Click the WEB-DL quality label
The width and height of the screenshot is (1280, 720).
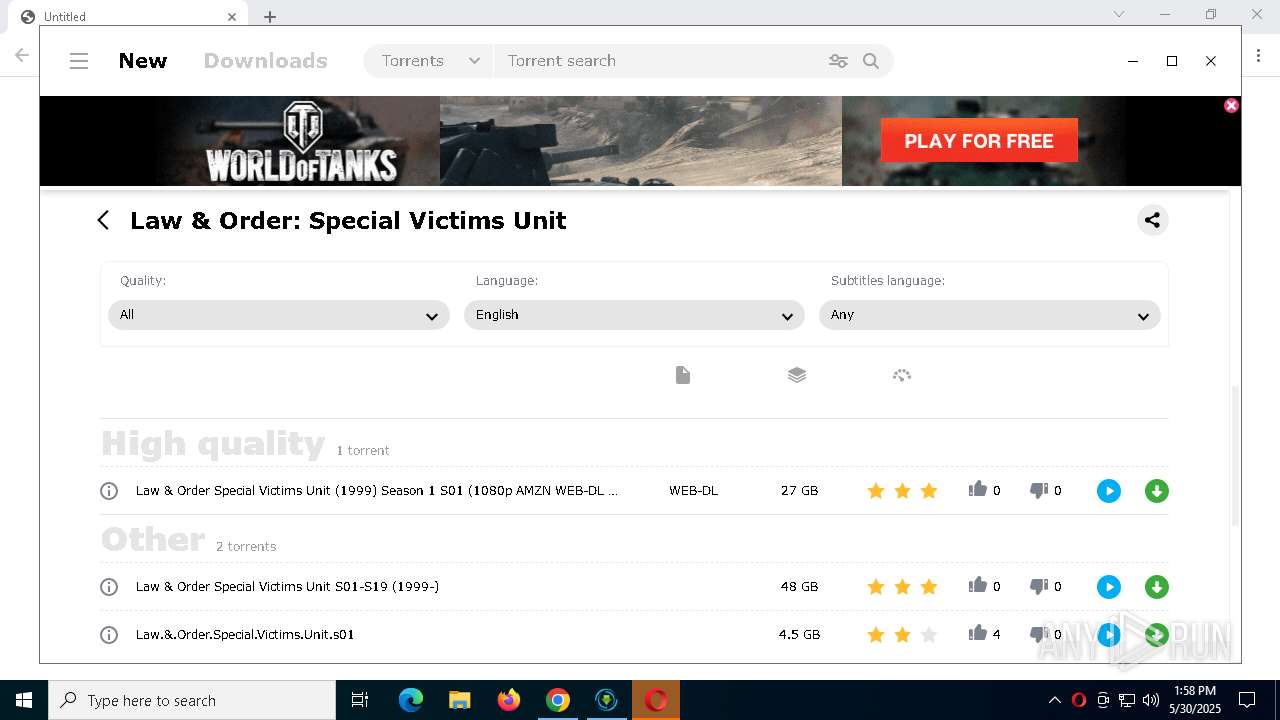pos(693,491)
